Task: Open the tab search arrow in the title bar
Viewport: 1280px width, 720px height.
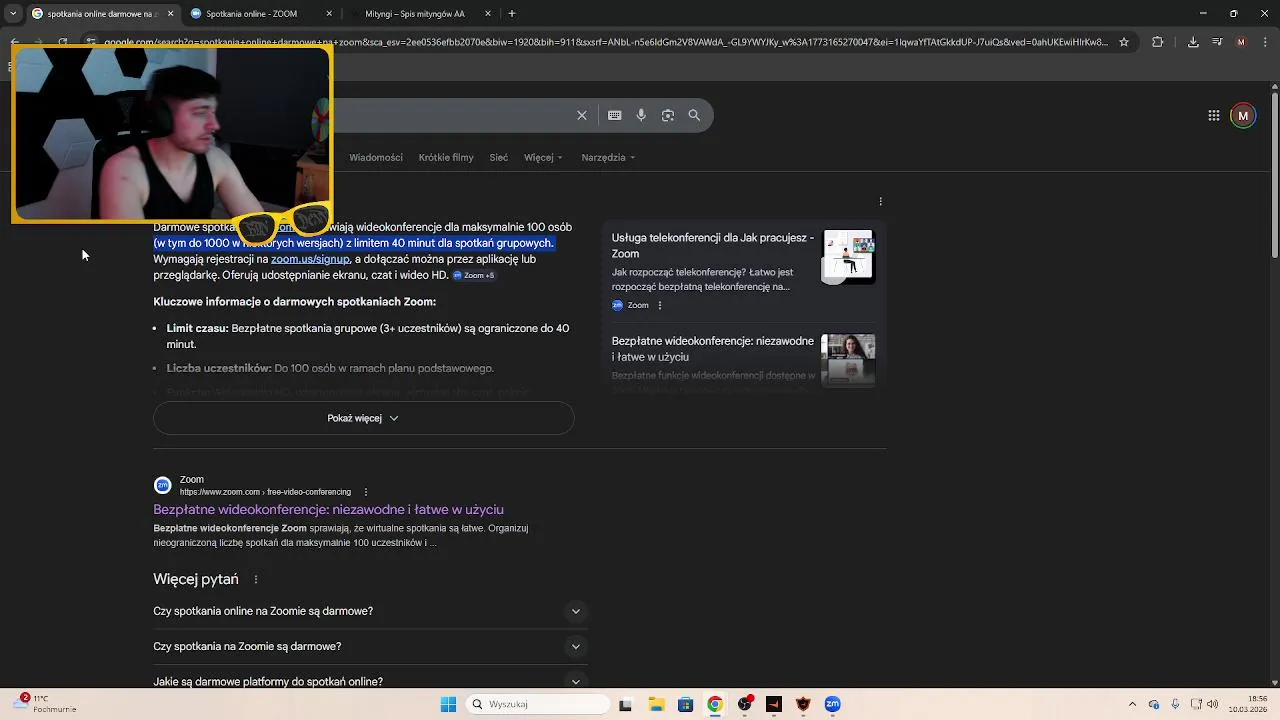Action: [13, 14]
